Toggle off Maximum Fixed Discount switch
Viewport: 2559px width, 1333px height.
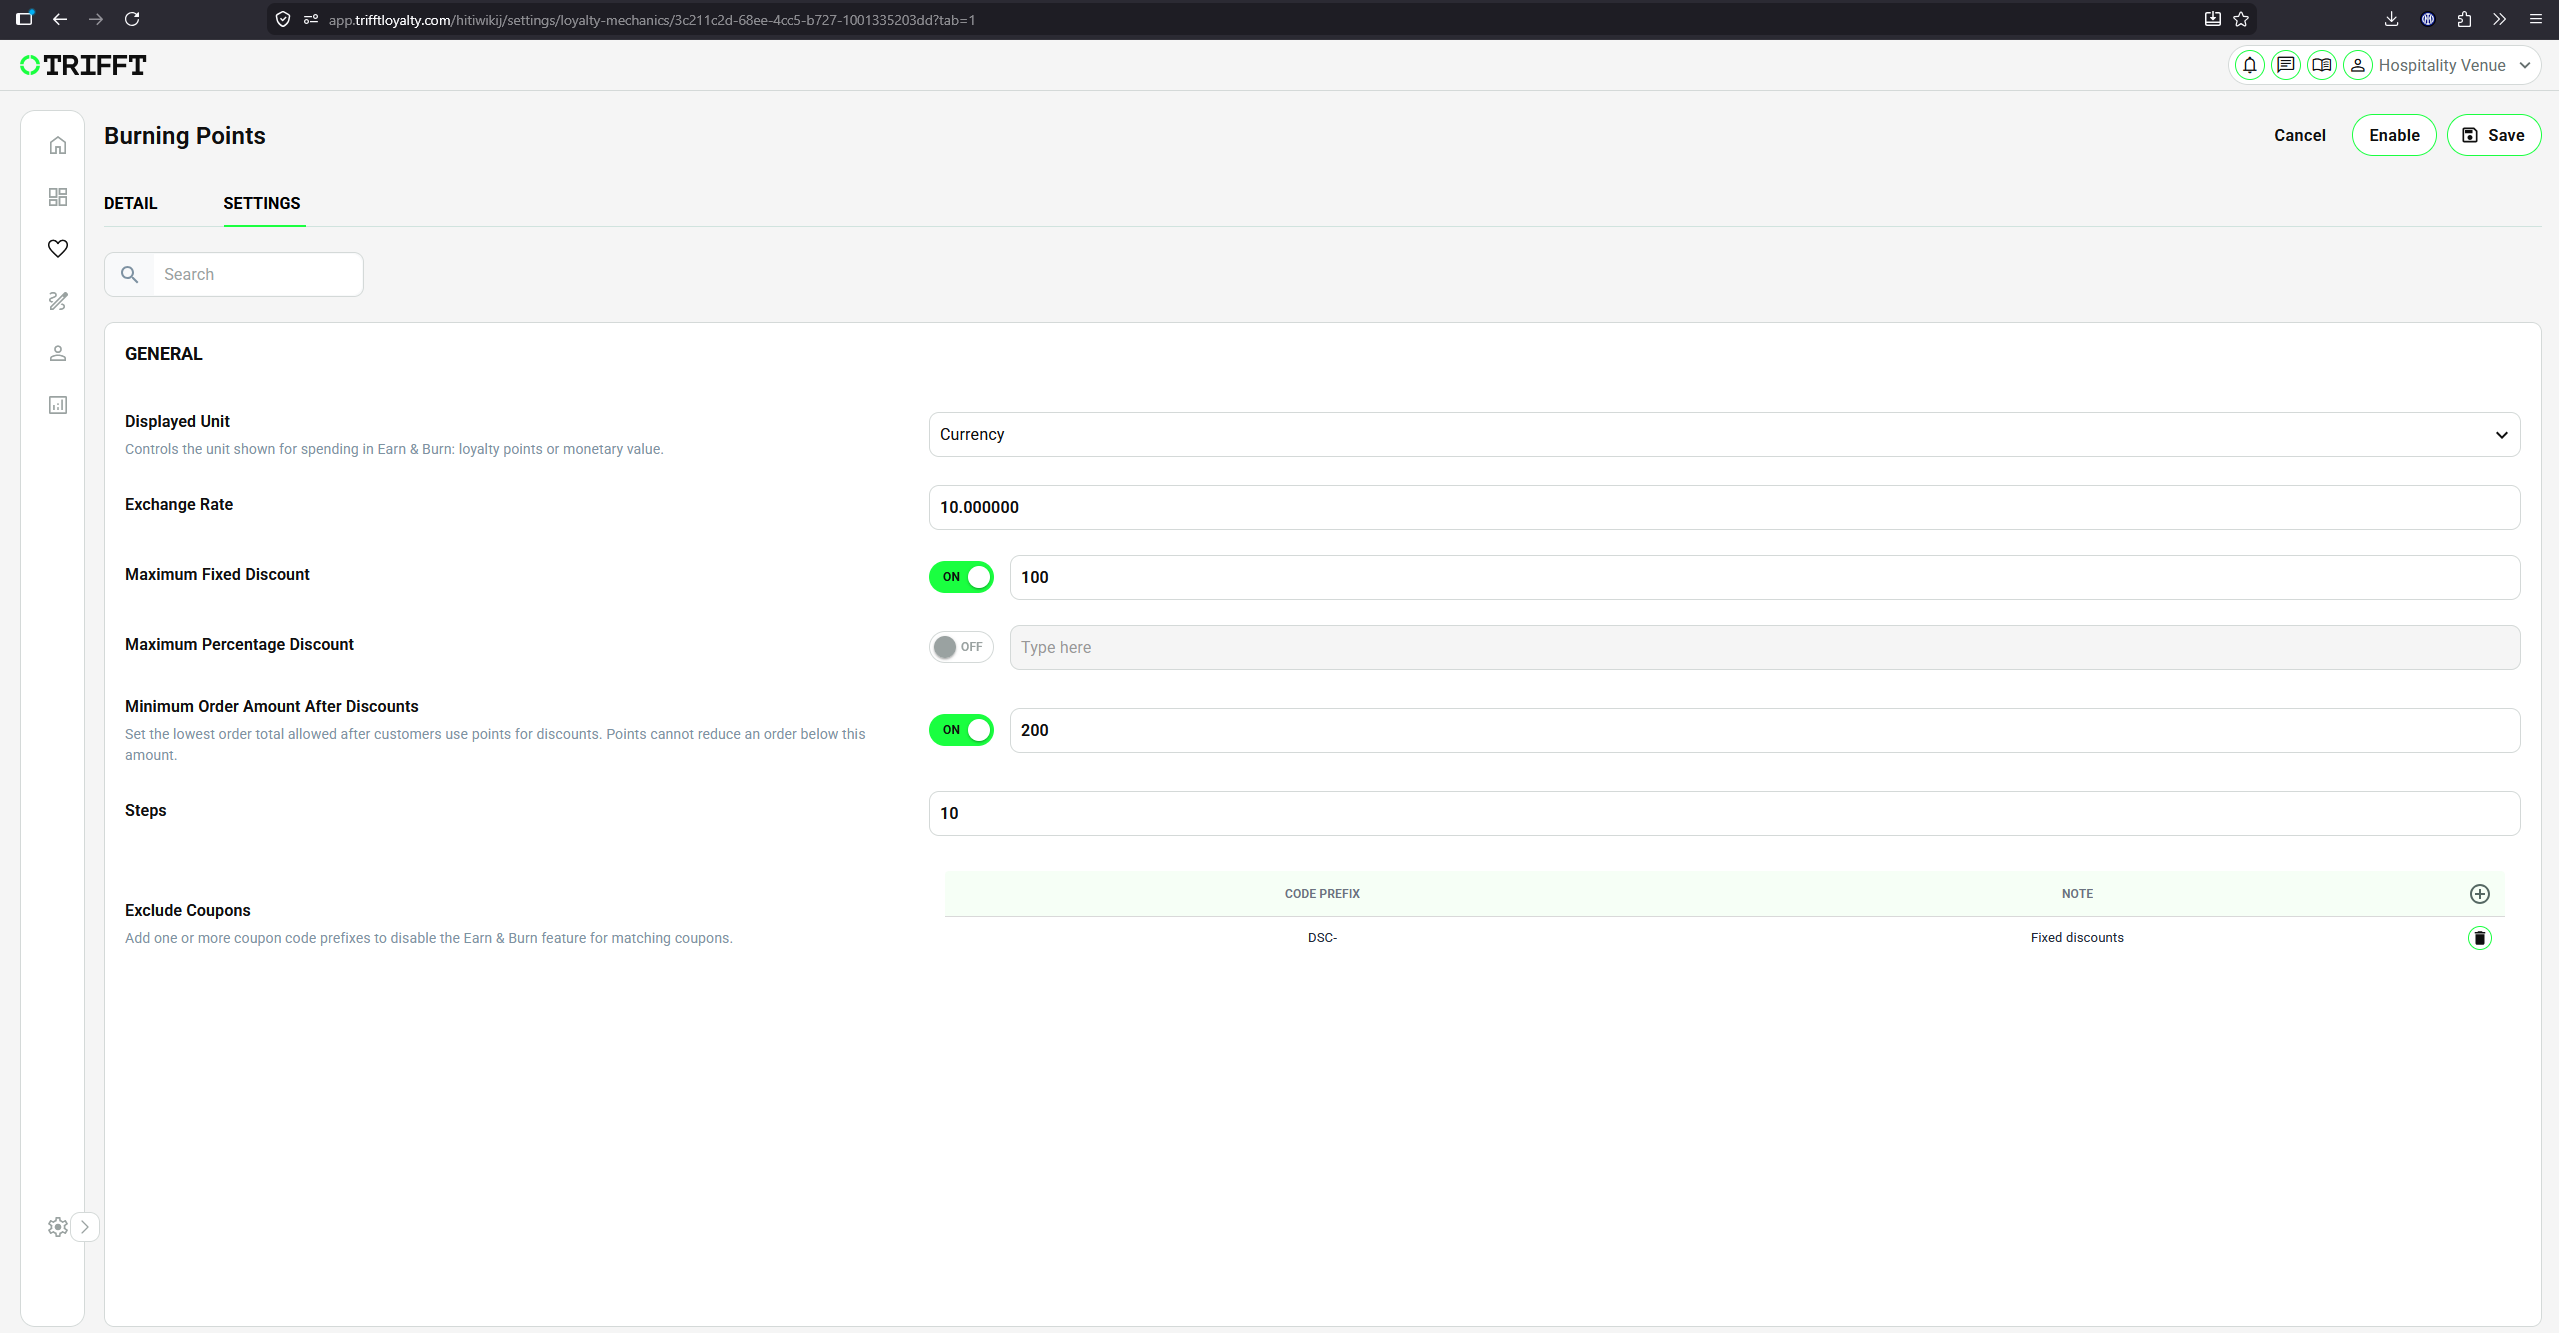[961, 577]
